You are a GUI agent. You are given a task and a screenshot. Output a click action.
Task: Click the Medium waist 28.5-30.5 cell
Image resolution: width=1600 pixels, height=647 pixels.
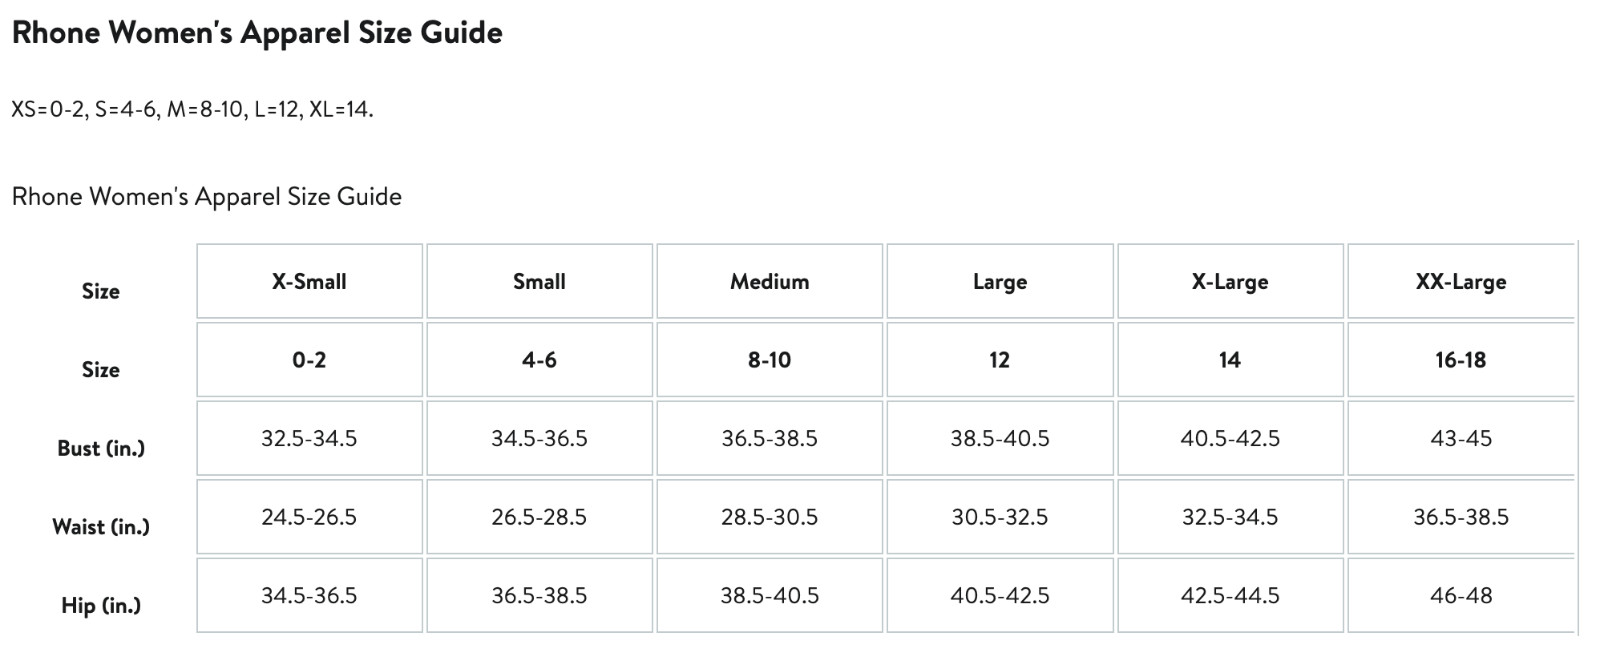[769, 517]
